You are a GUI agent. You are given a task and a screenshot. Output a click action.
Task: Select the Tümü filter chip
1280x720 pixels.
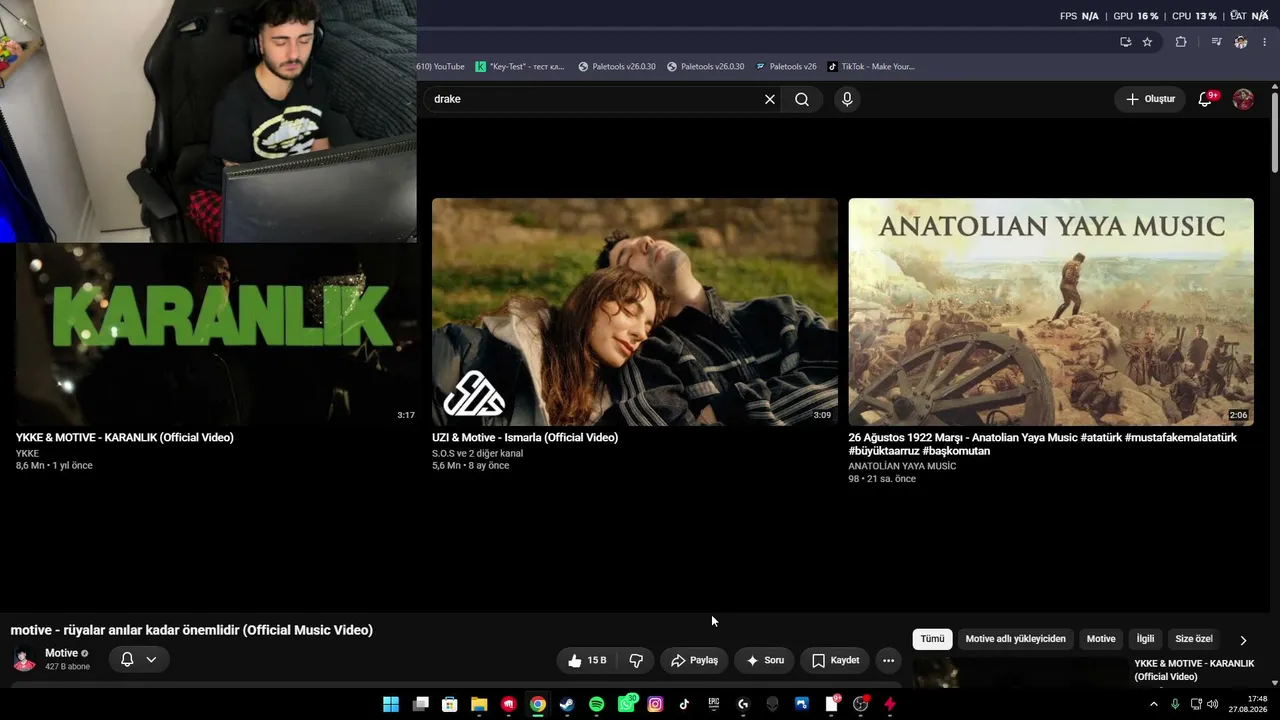932,639
